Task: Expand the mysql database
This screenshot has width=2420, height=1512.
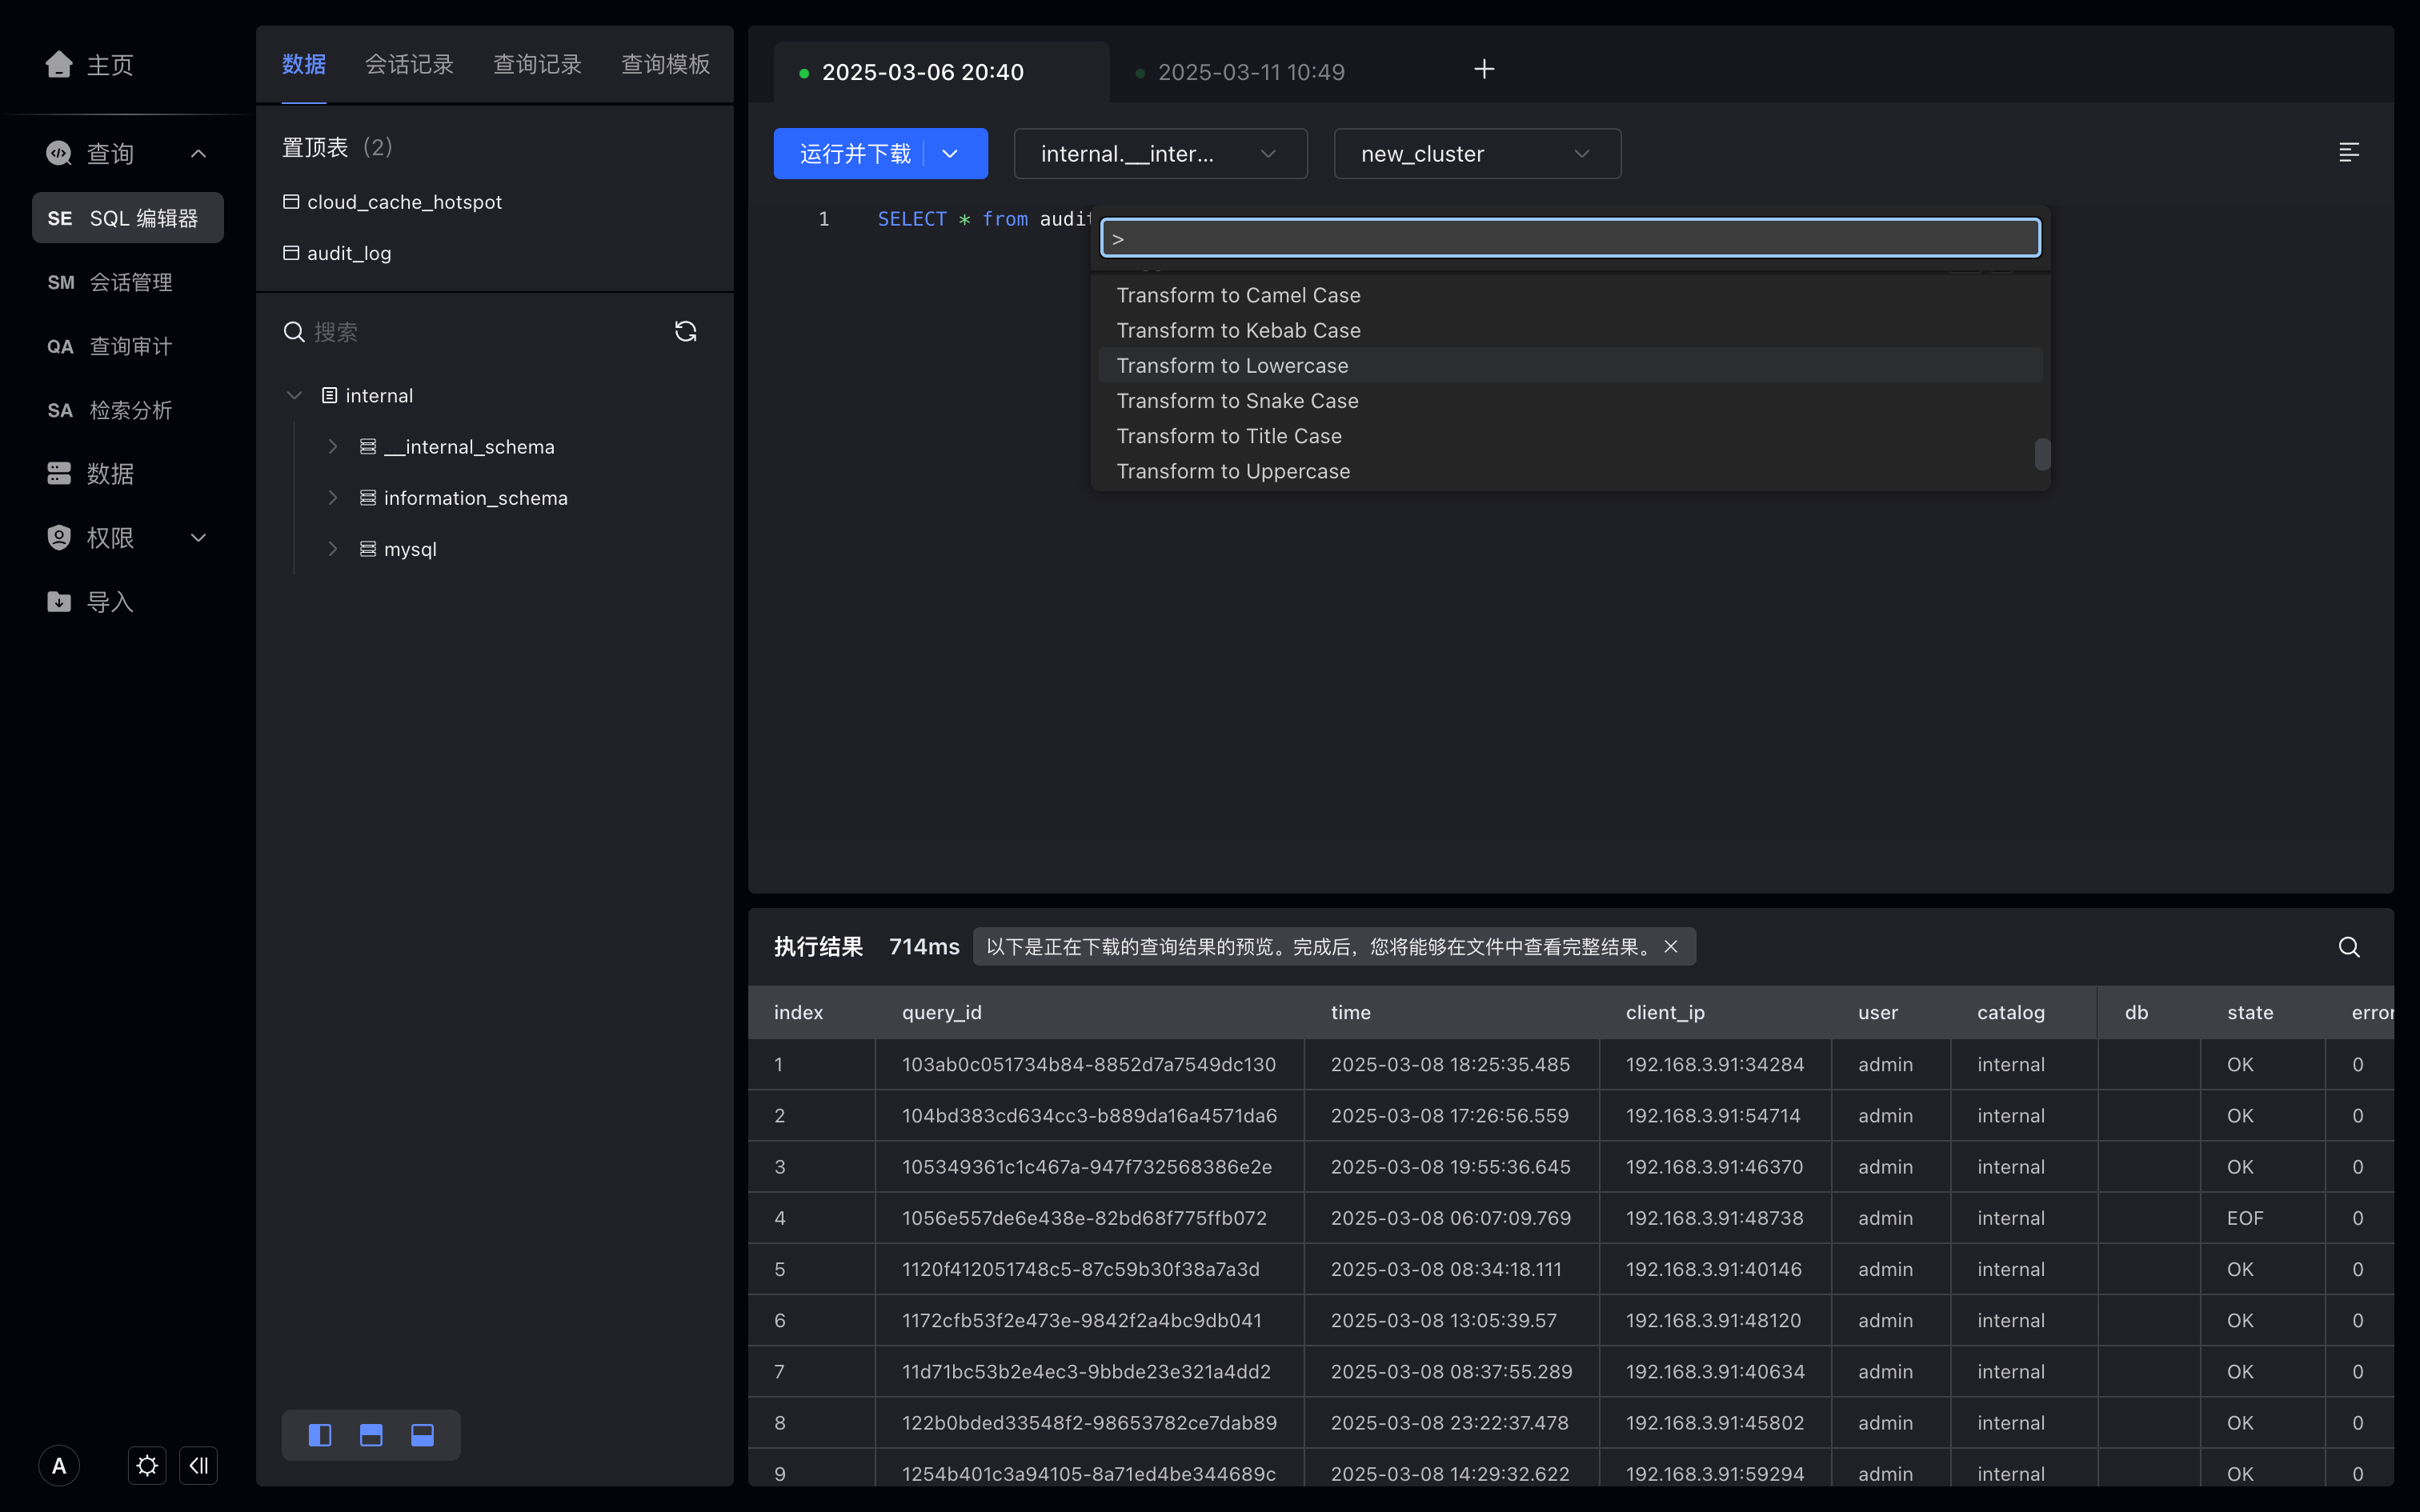Action: click(x=333, y=549)
